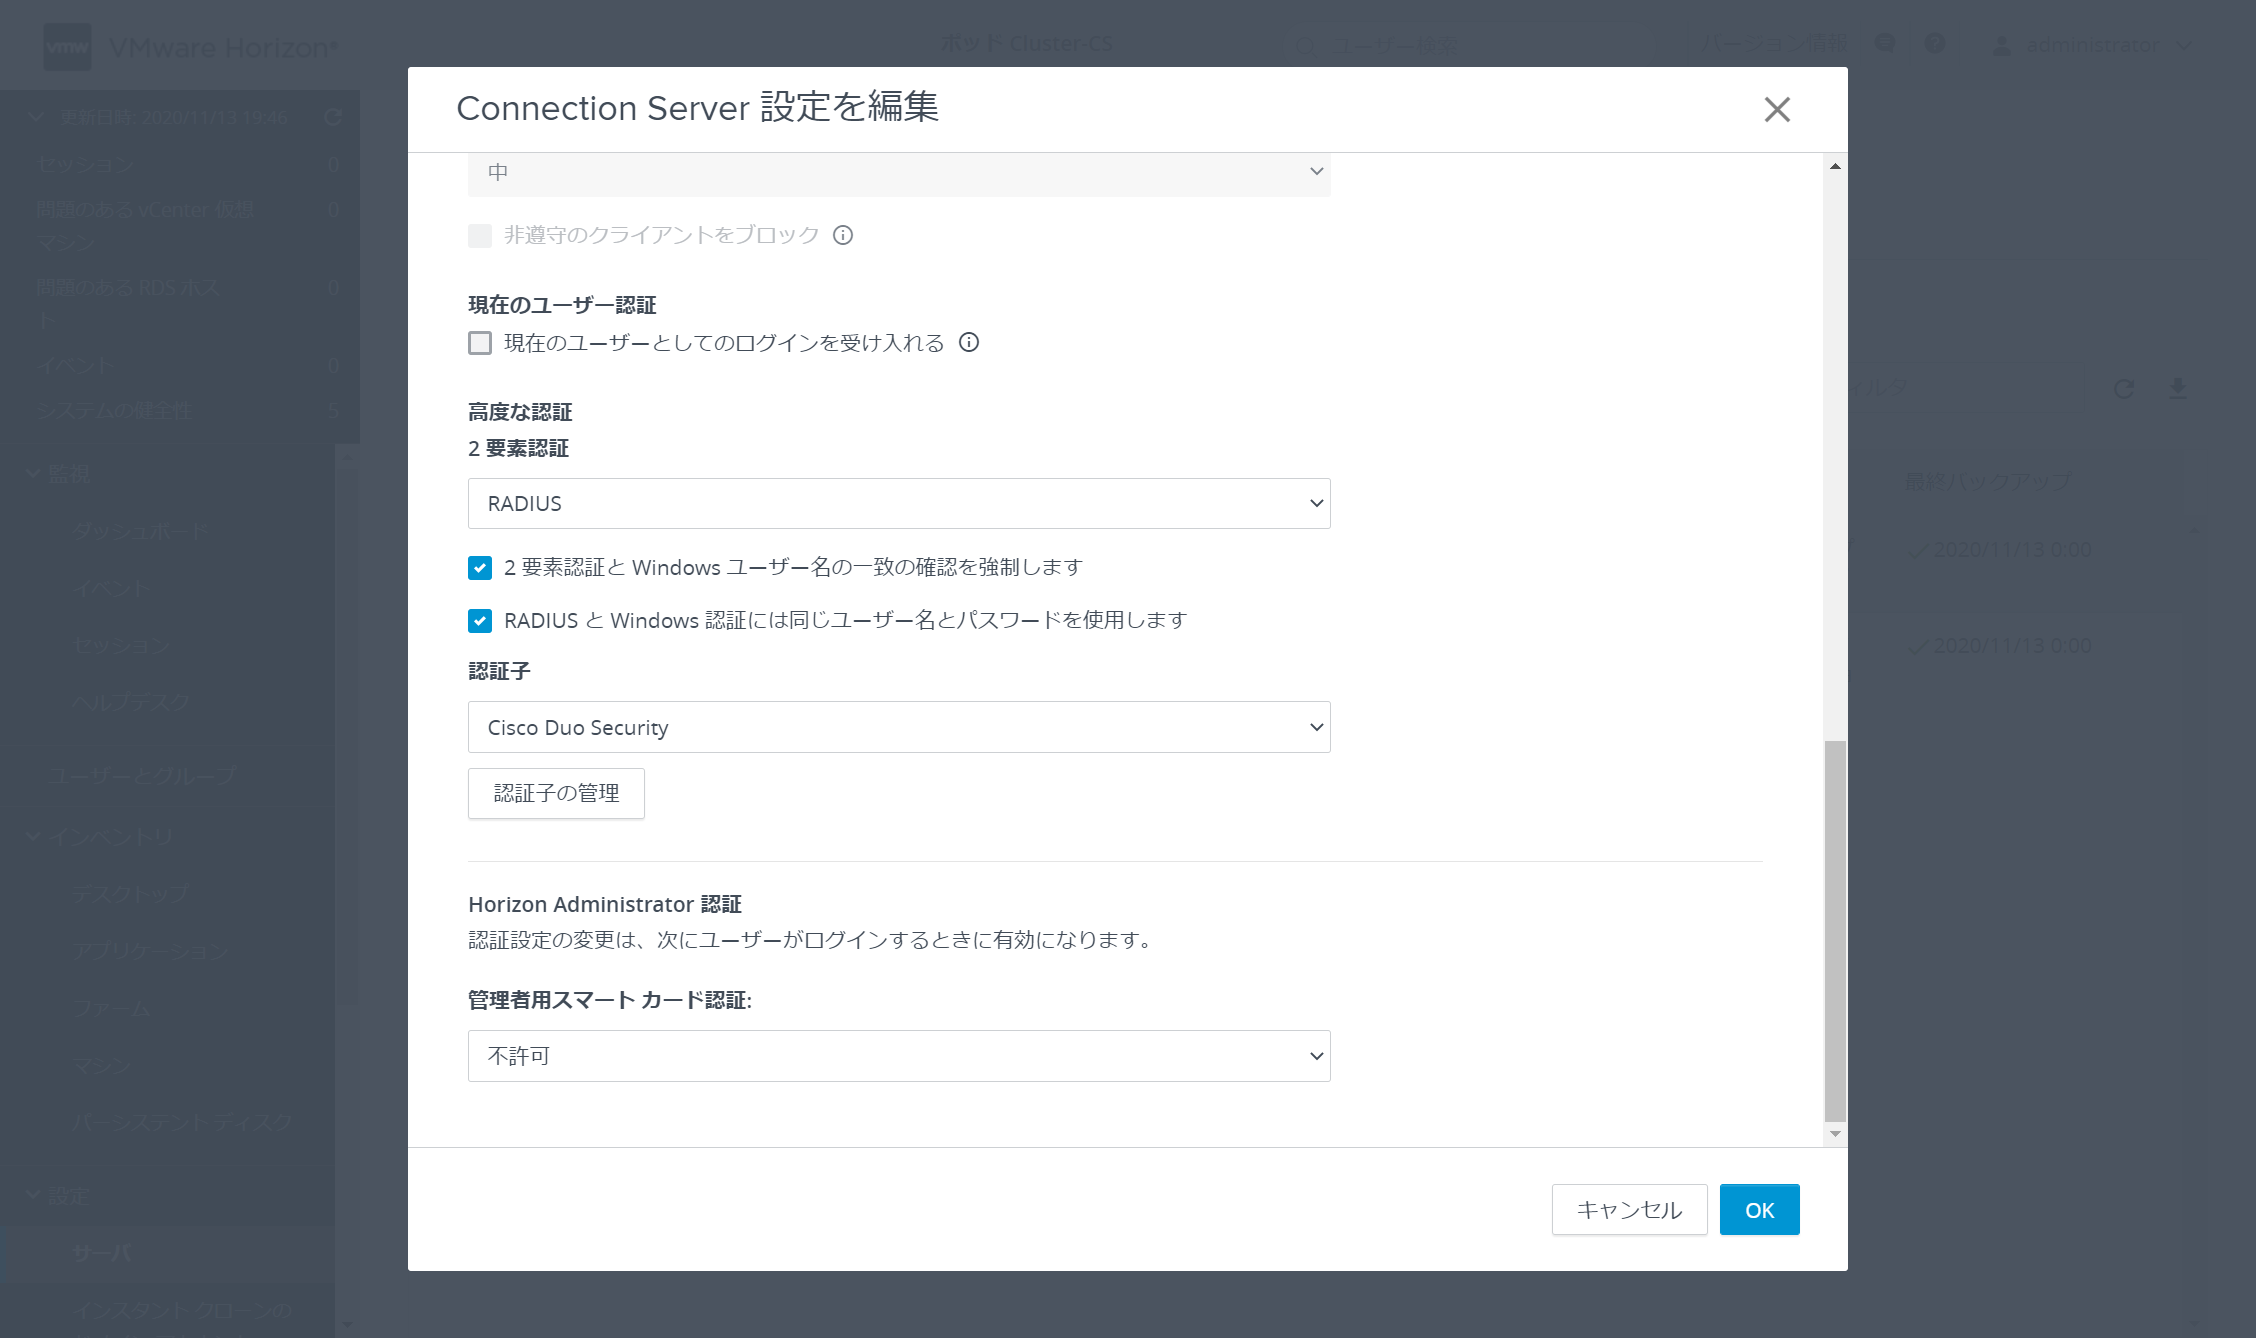This screenshot has width=2256, height=1339.
Task: Enable 現在のユーザーとしてのログインを受け入れる
Action: [x=479, y=343]
